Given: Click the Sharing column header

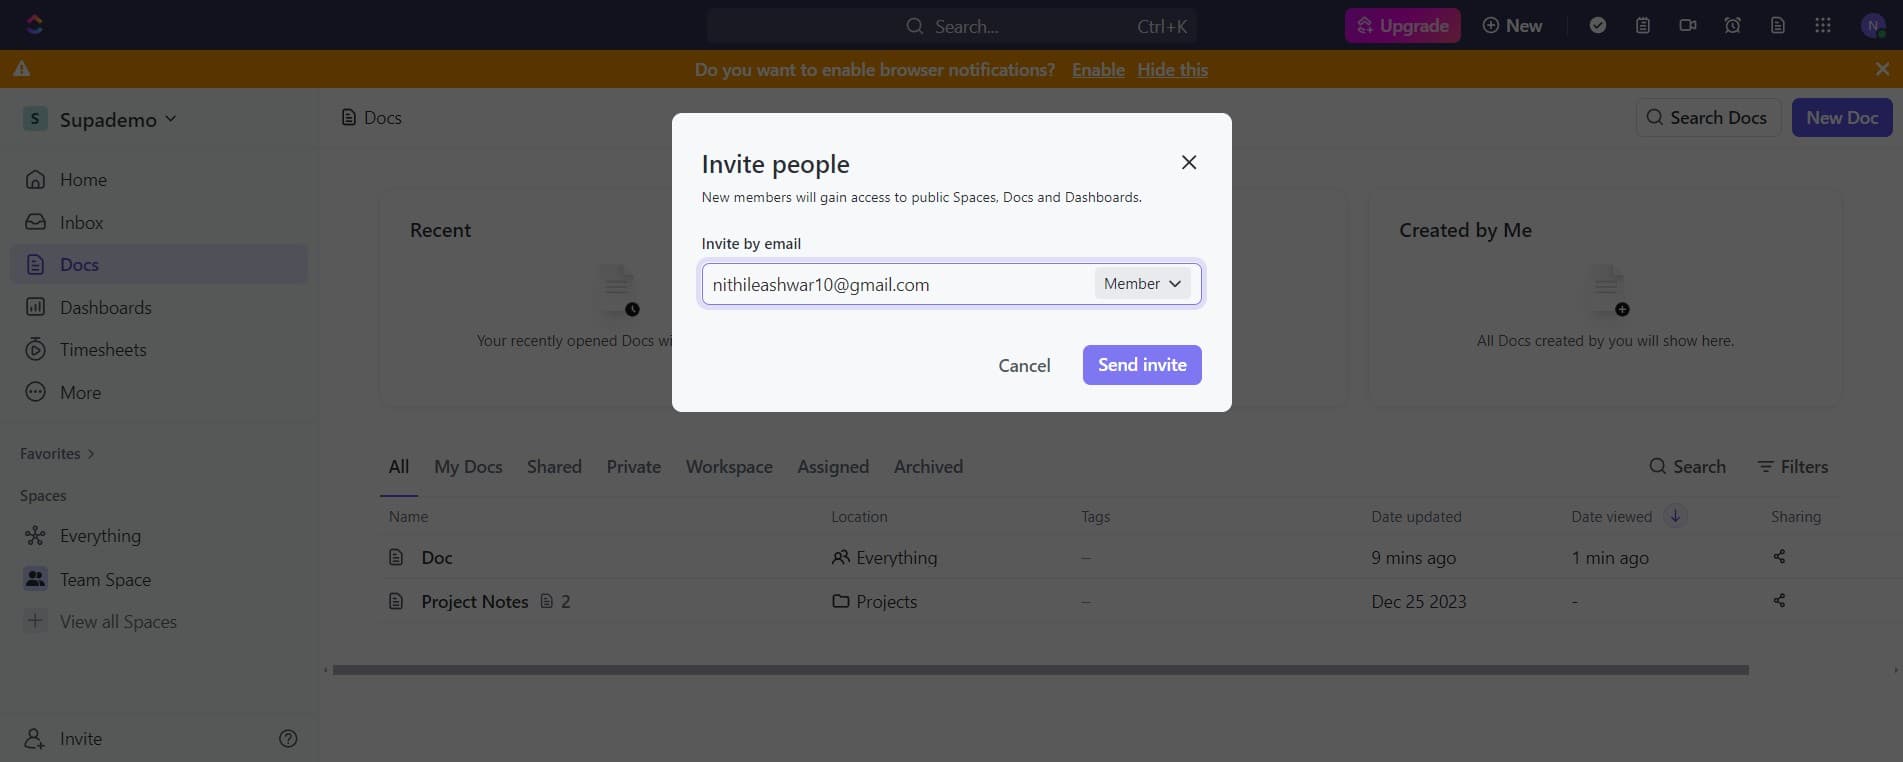Looking at the screenshot, I should coord(1795,516).
